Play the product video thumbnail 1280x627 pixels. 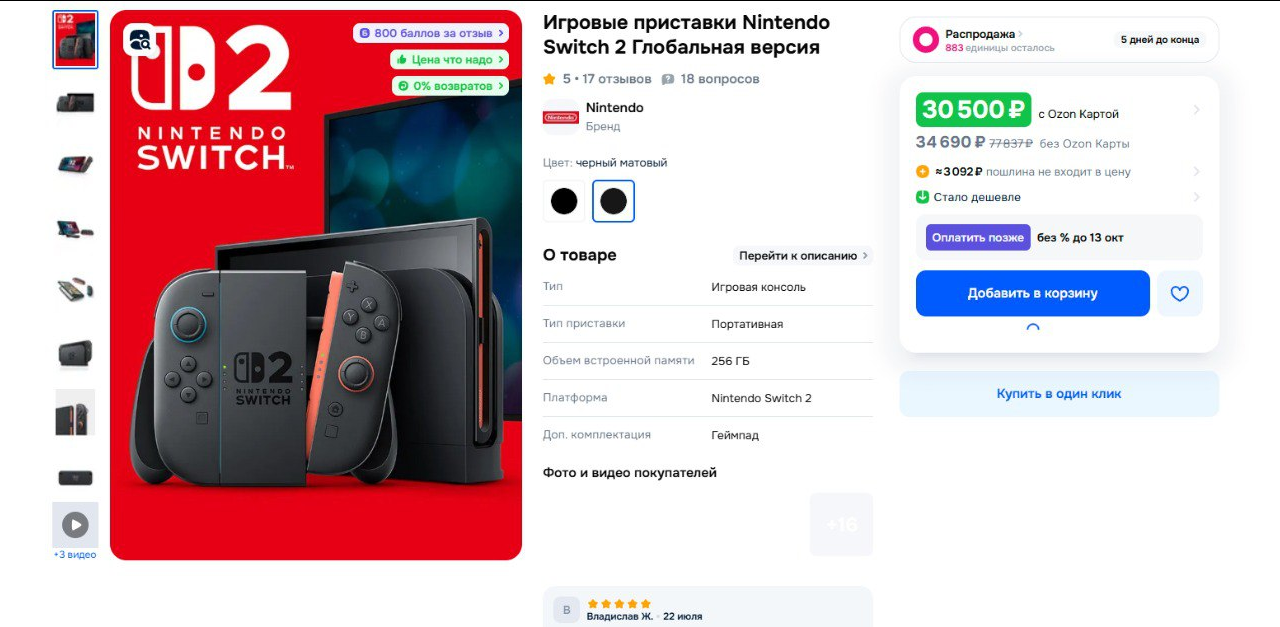point(75,524)
